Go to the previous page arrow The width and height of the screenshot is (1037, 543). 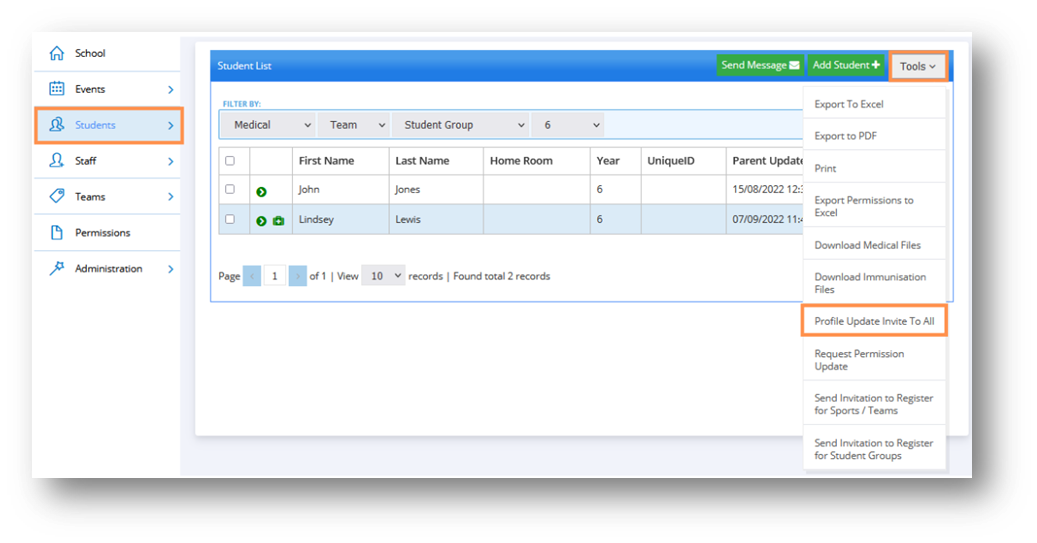(252, 276)
